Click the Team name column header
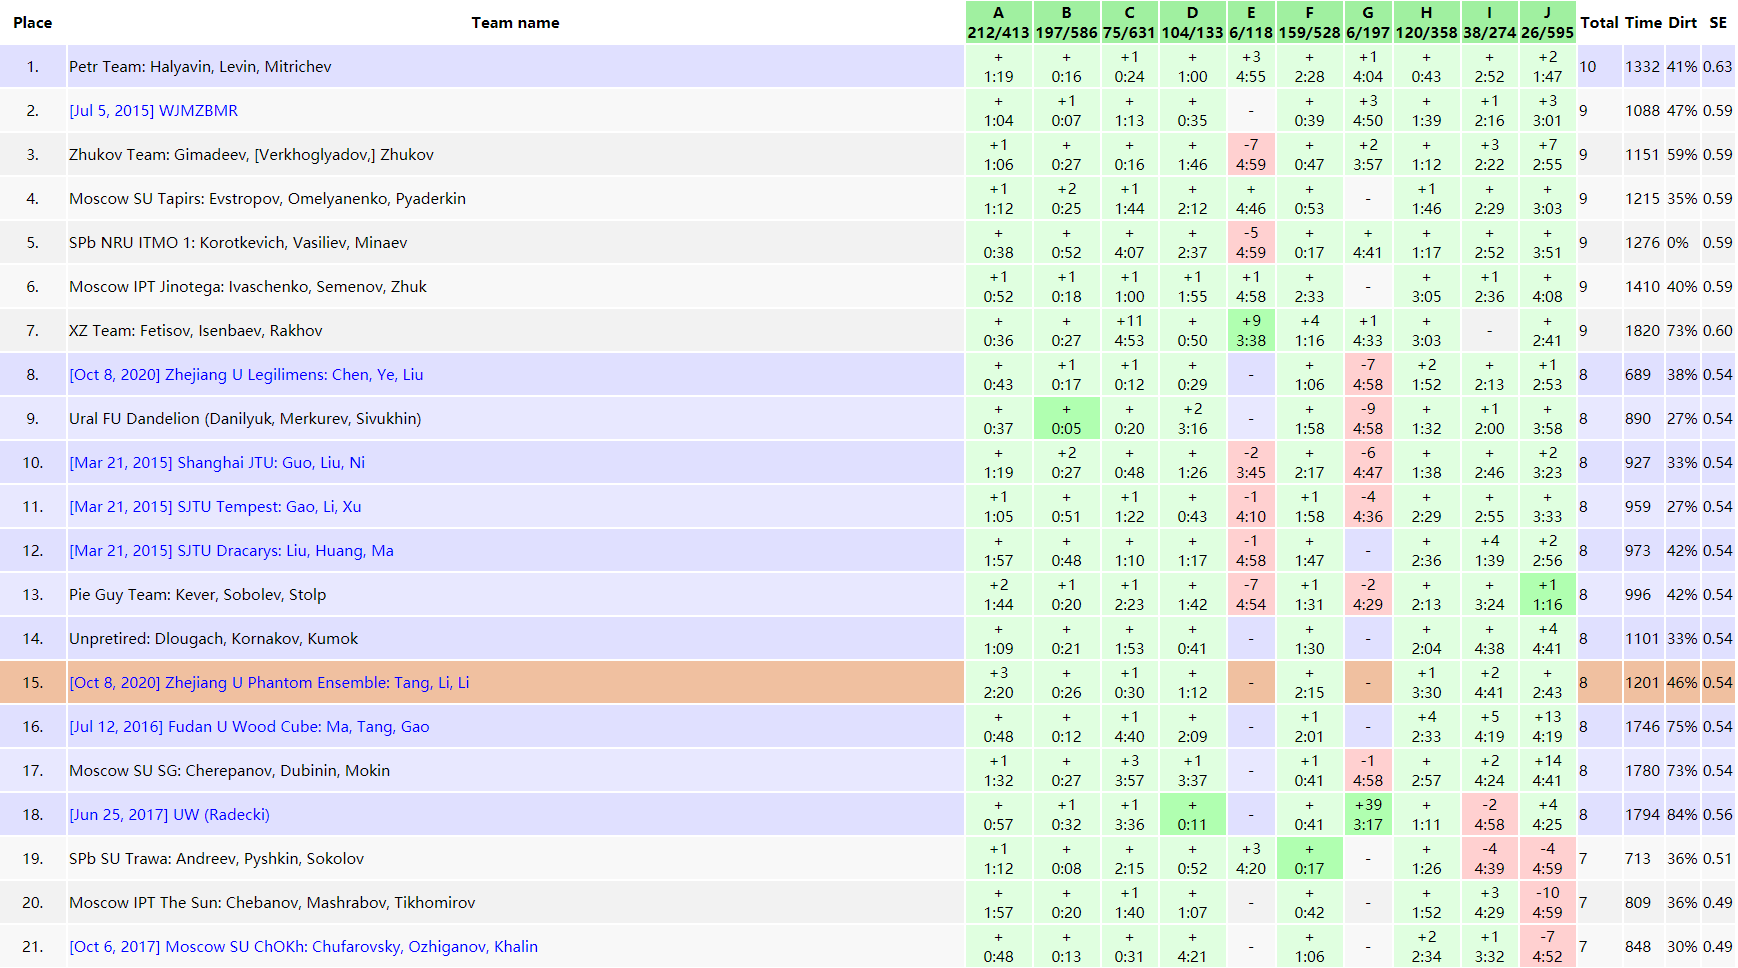Image resolution: width=1738 pixels, height=968 pixels. (515, 22)
